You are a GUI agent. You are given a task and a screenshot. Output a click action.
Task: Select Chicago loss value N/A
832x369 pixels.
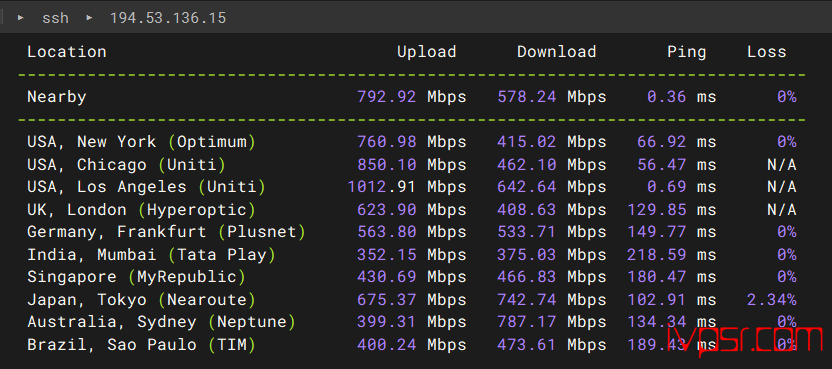tap(782, 165)
